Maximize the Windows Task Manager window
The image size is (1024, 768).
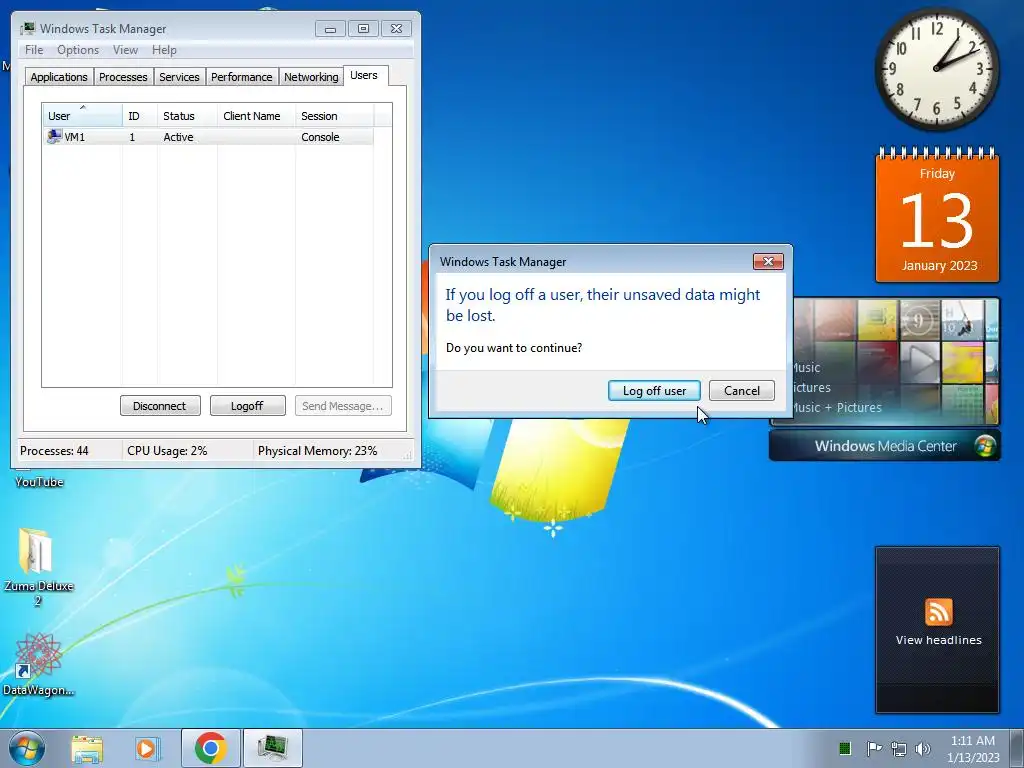tap(363, 29)
